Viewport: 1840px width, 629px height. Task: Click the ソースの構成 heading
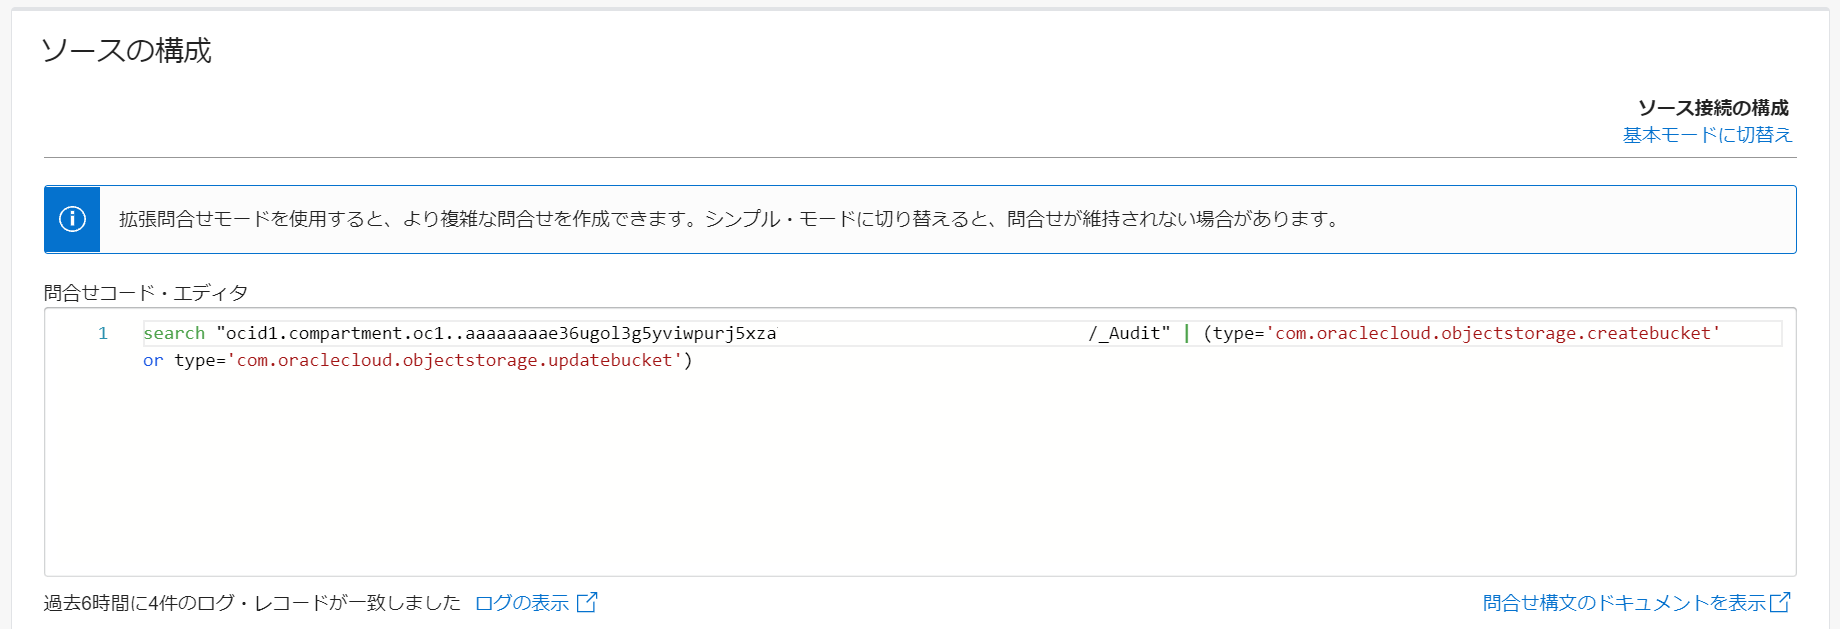pyautogui.click(x=126, y=51)
